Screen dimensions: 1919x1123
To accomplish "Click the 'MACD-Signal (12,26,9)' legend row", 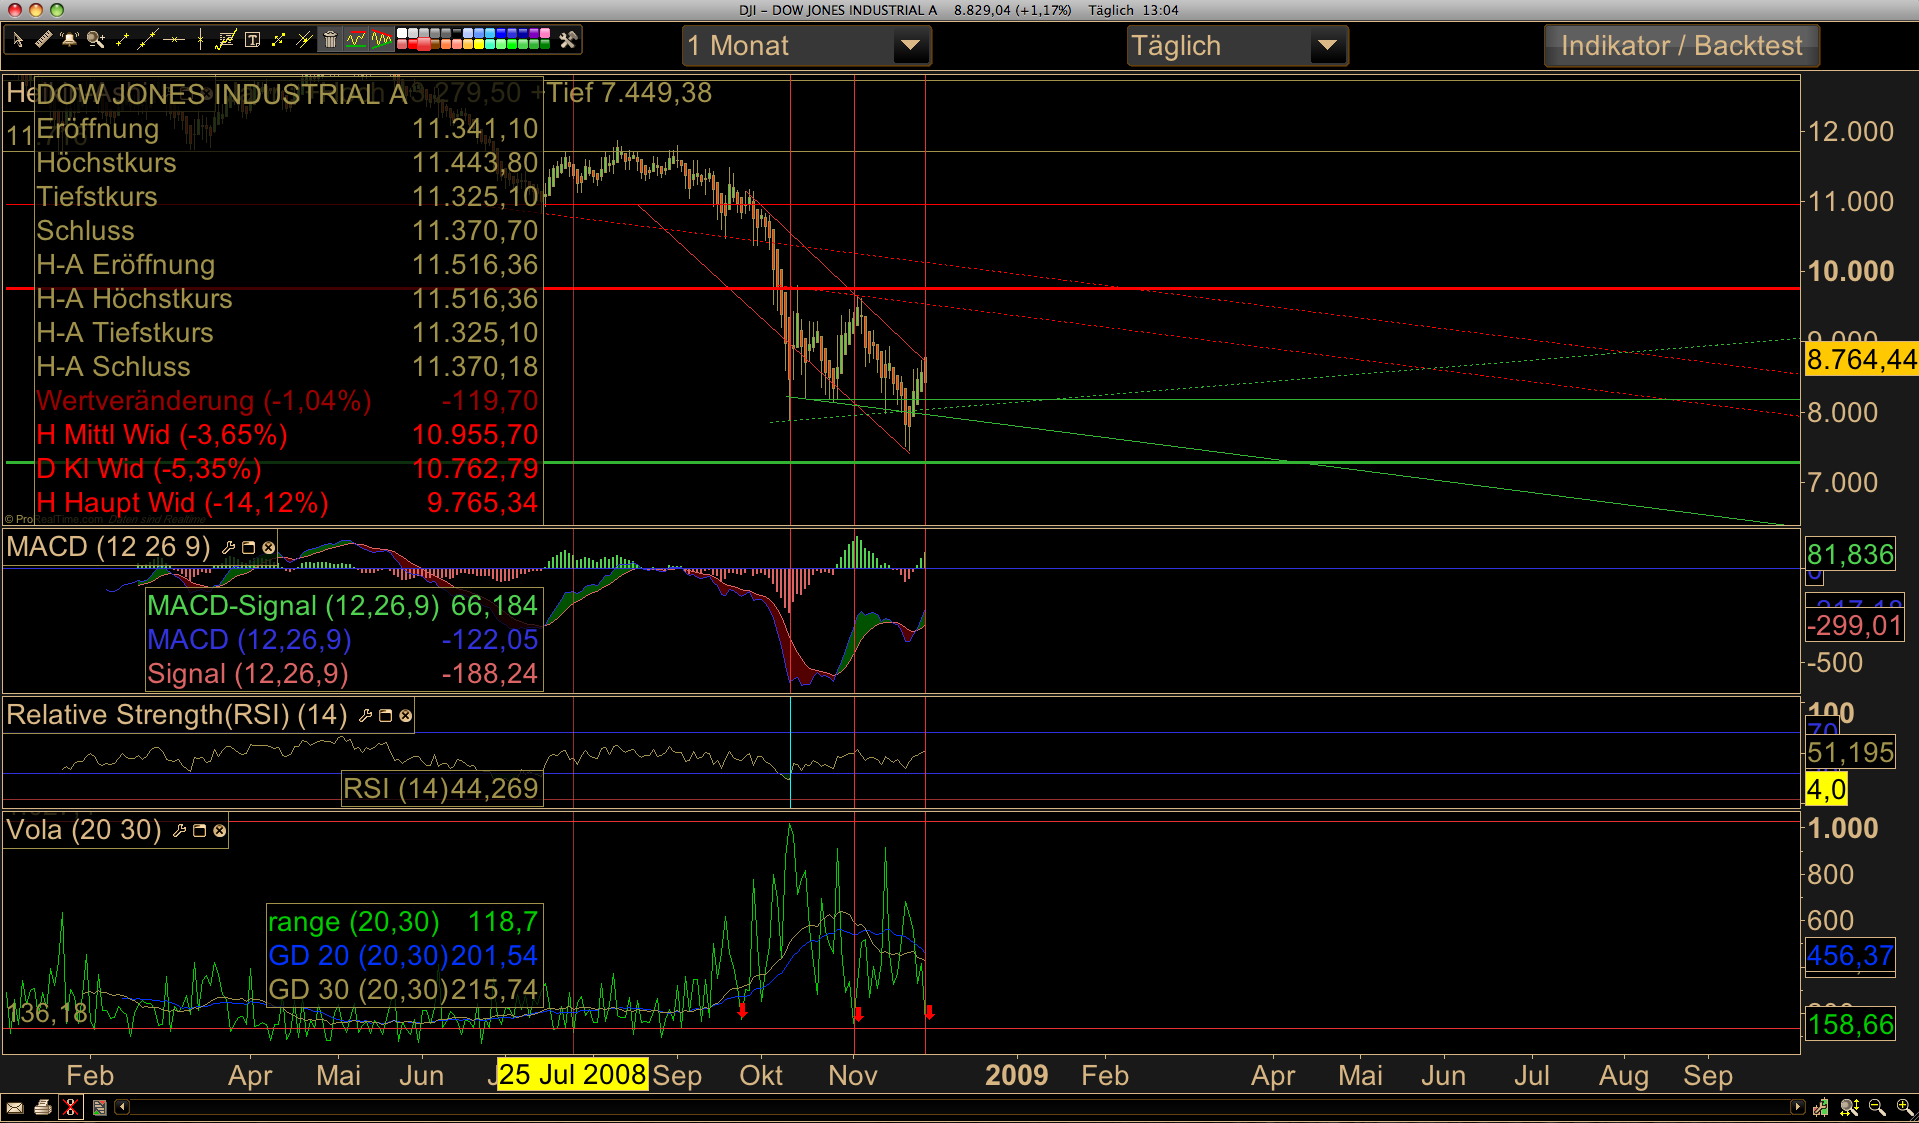I will click(x=343, y=606).
